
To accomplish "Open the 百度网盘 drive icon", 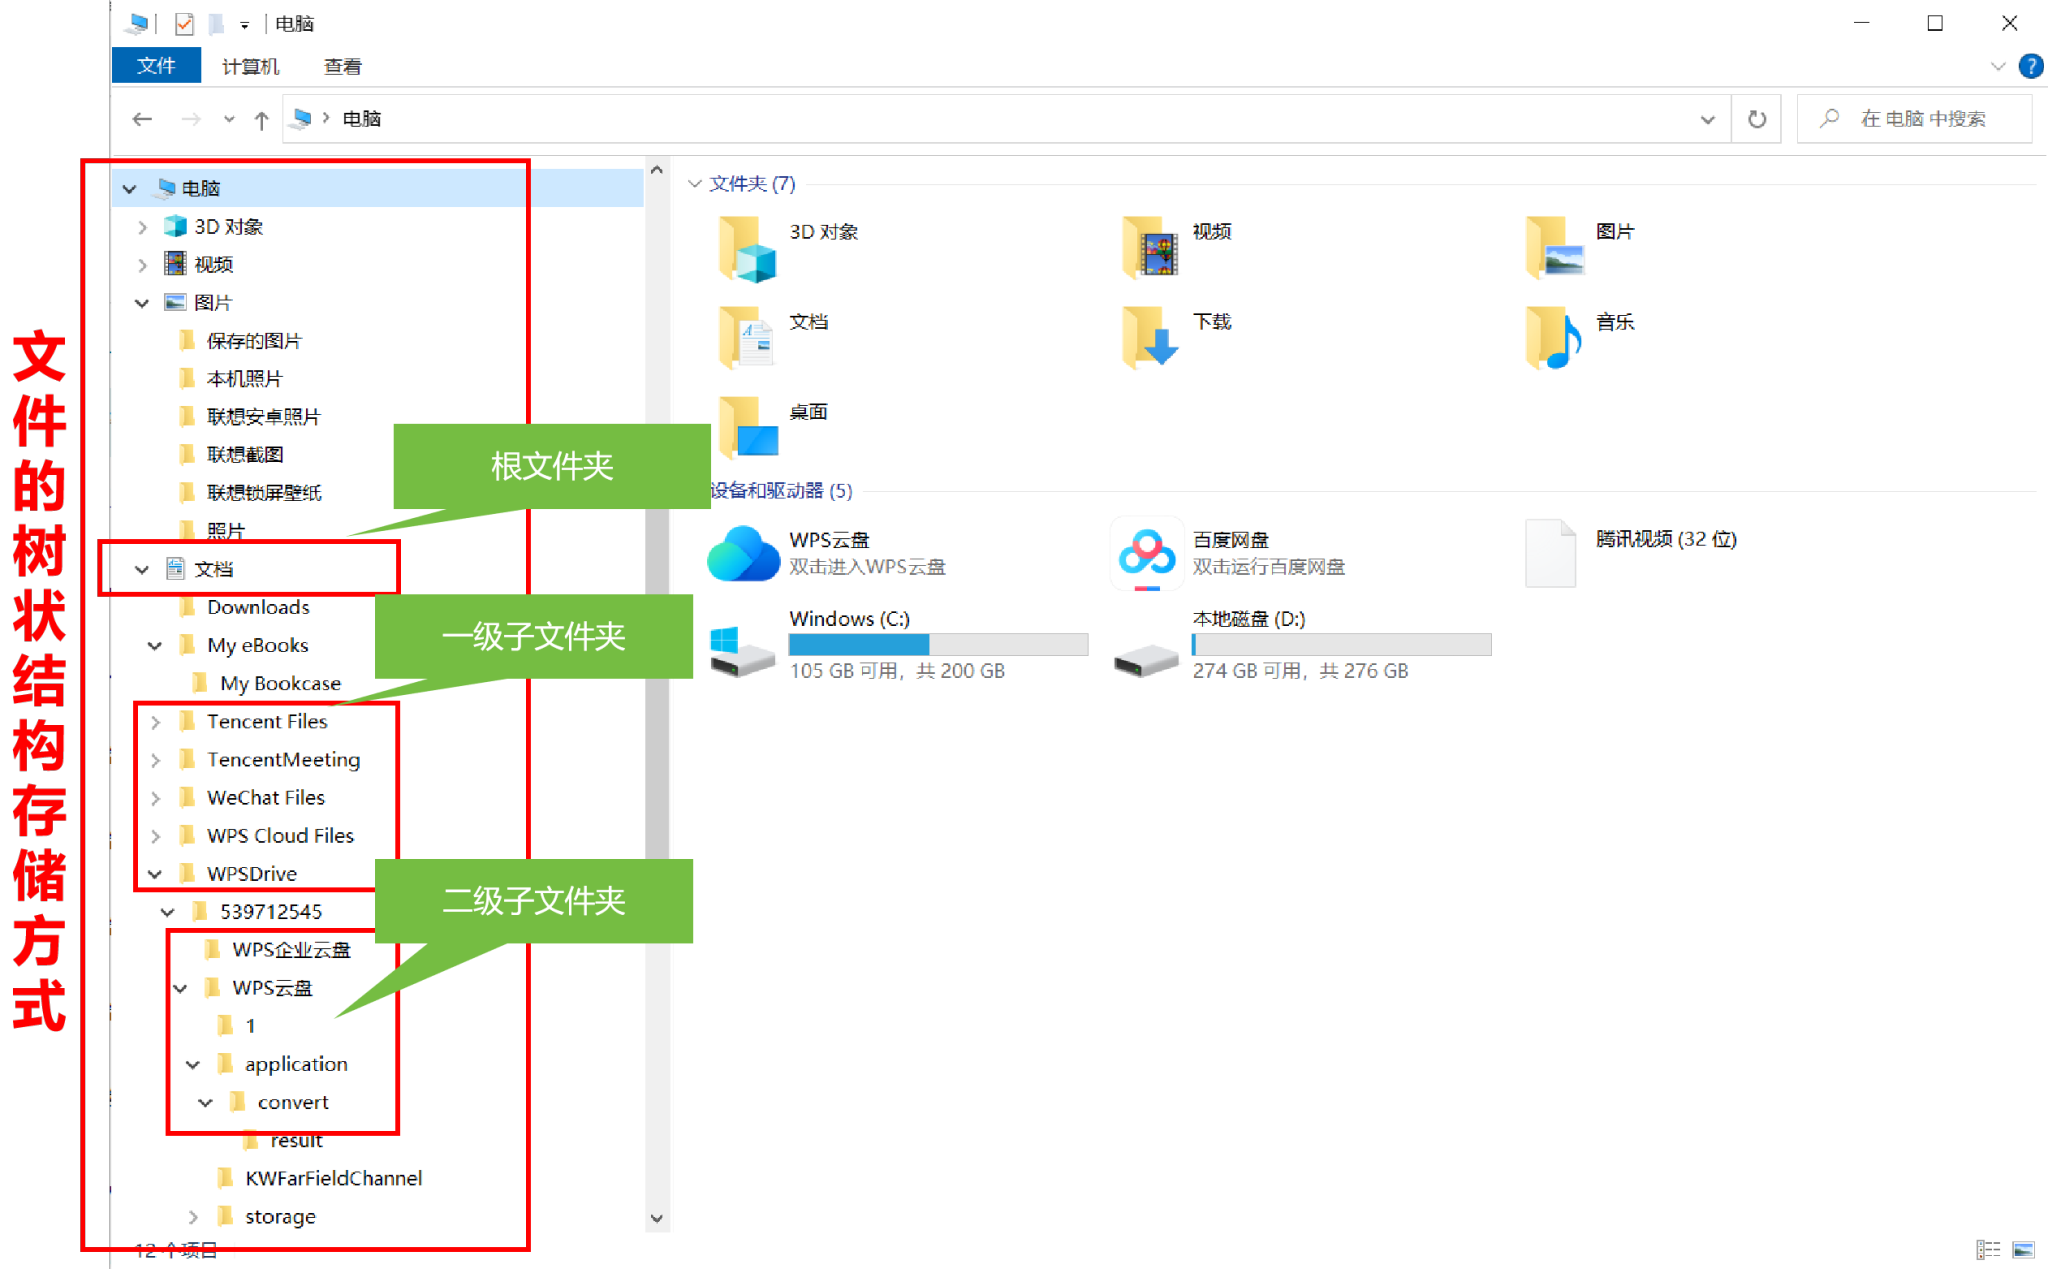I will click(1146, 553).
